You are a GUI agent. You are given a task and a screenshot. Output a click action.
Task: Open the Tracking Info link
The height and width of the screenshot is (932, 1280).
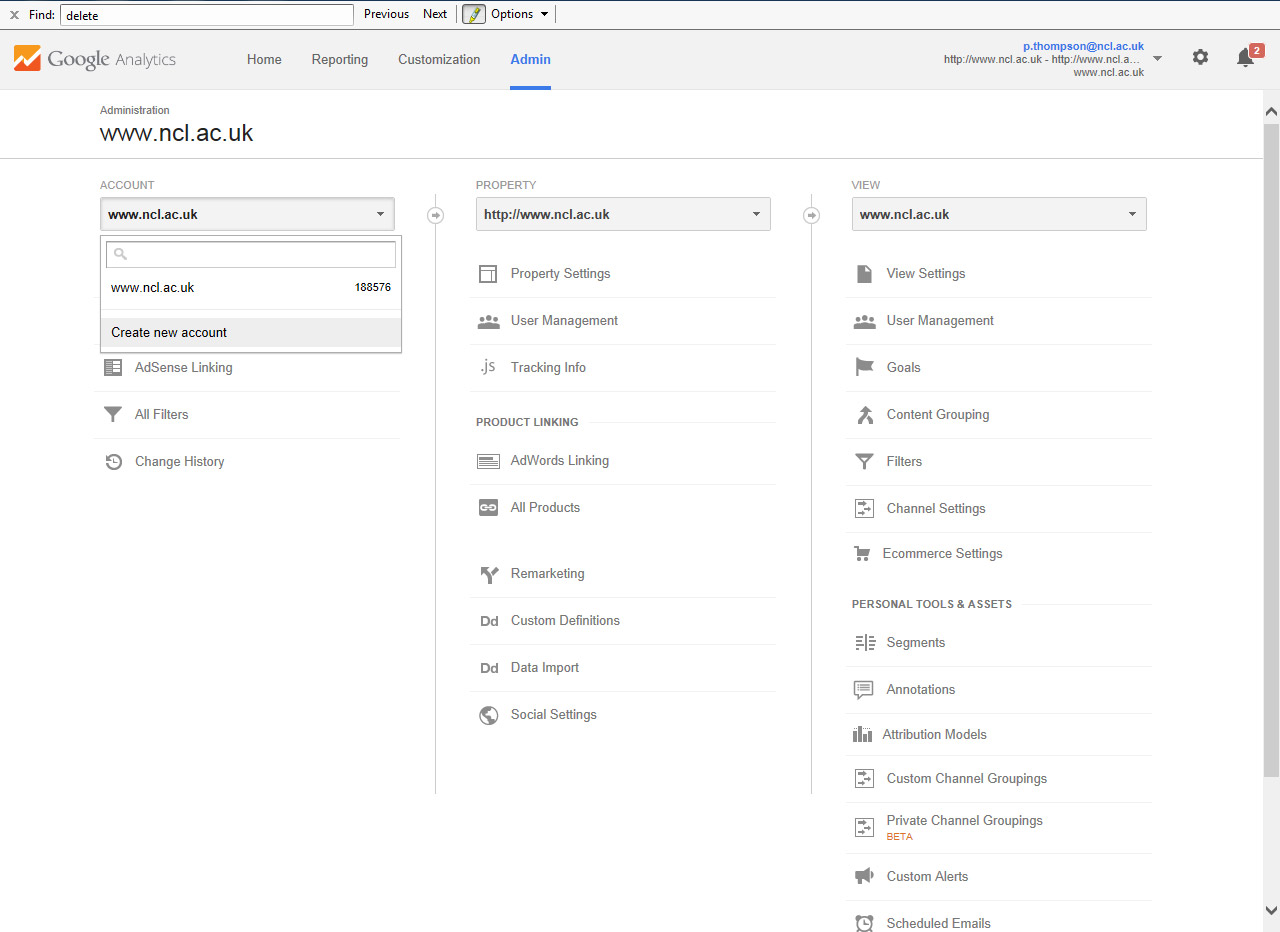[x=548, y=367]
